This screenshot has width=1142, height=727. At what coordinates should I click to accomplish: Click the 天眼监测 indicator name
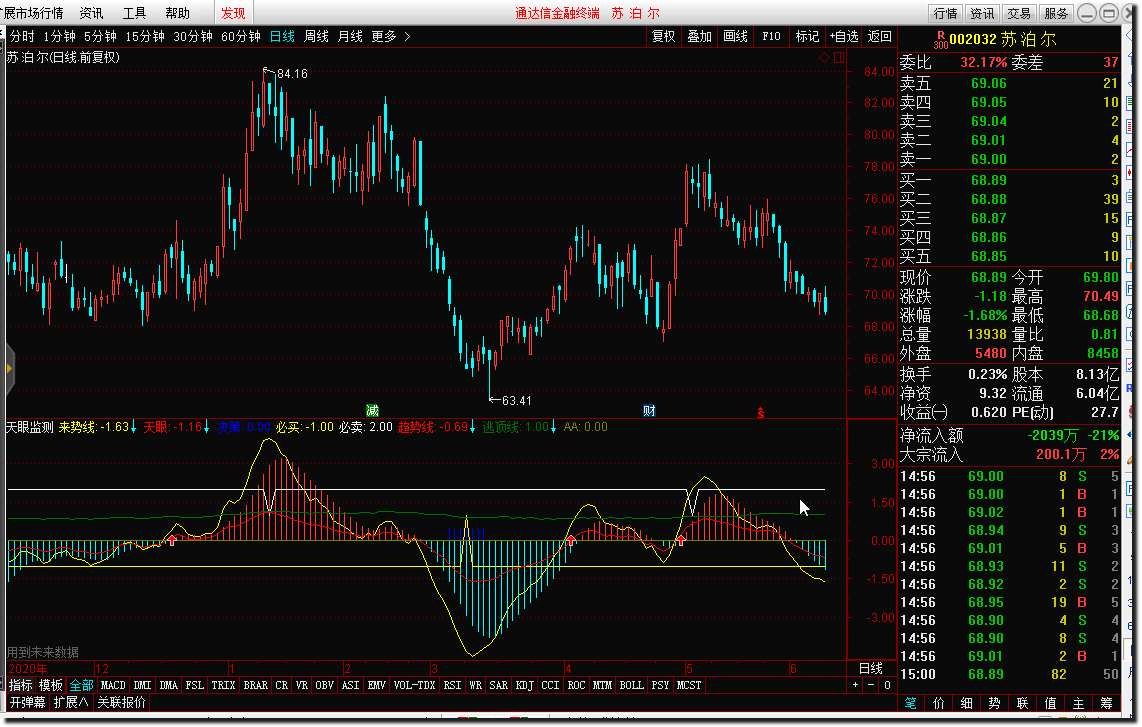pos(30,427)
